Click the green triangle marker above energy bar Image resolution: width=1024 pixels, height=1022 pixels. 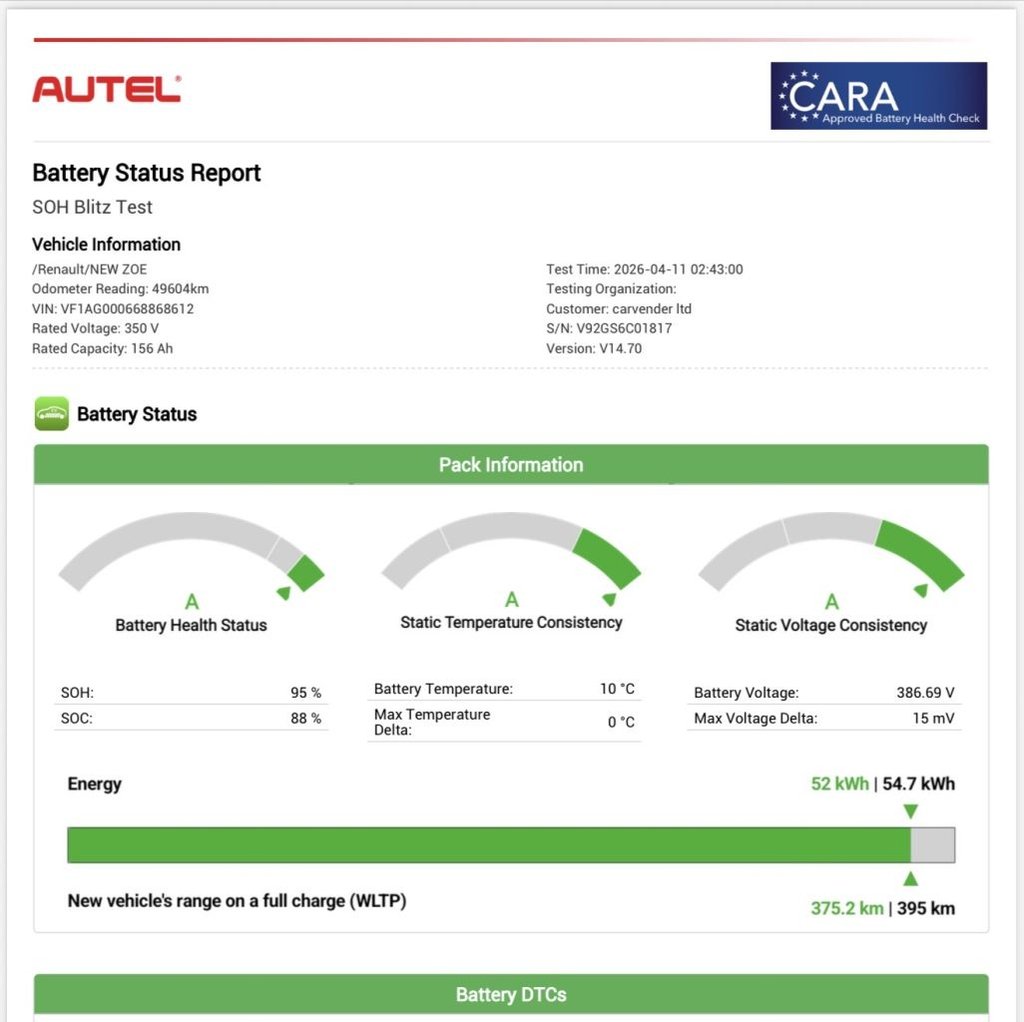click(x=910, y=811)
